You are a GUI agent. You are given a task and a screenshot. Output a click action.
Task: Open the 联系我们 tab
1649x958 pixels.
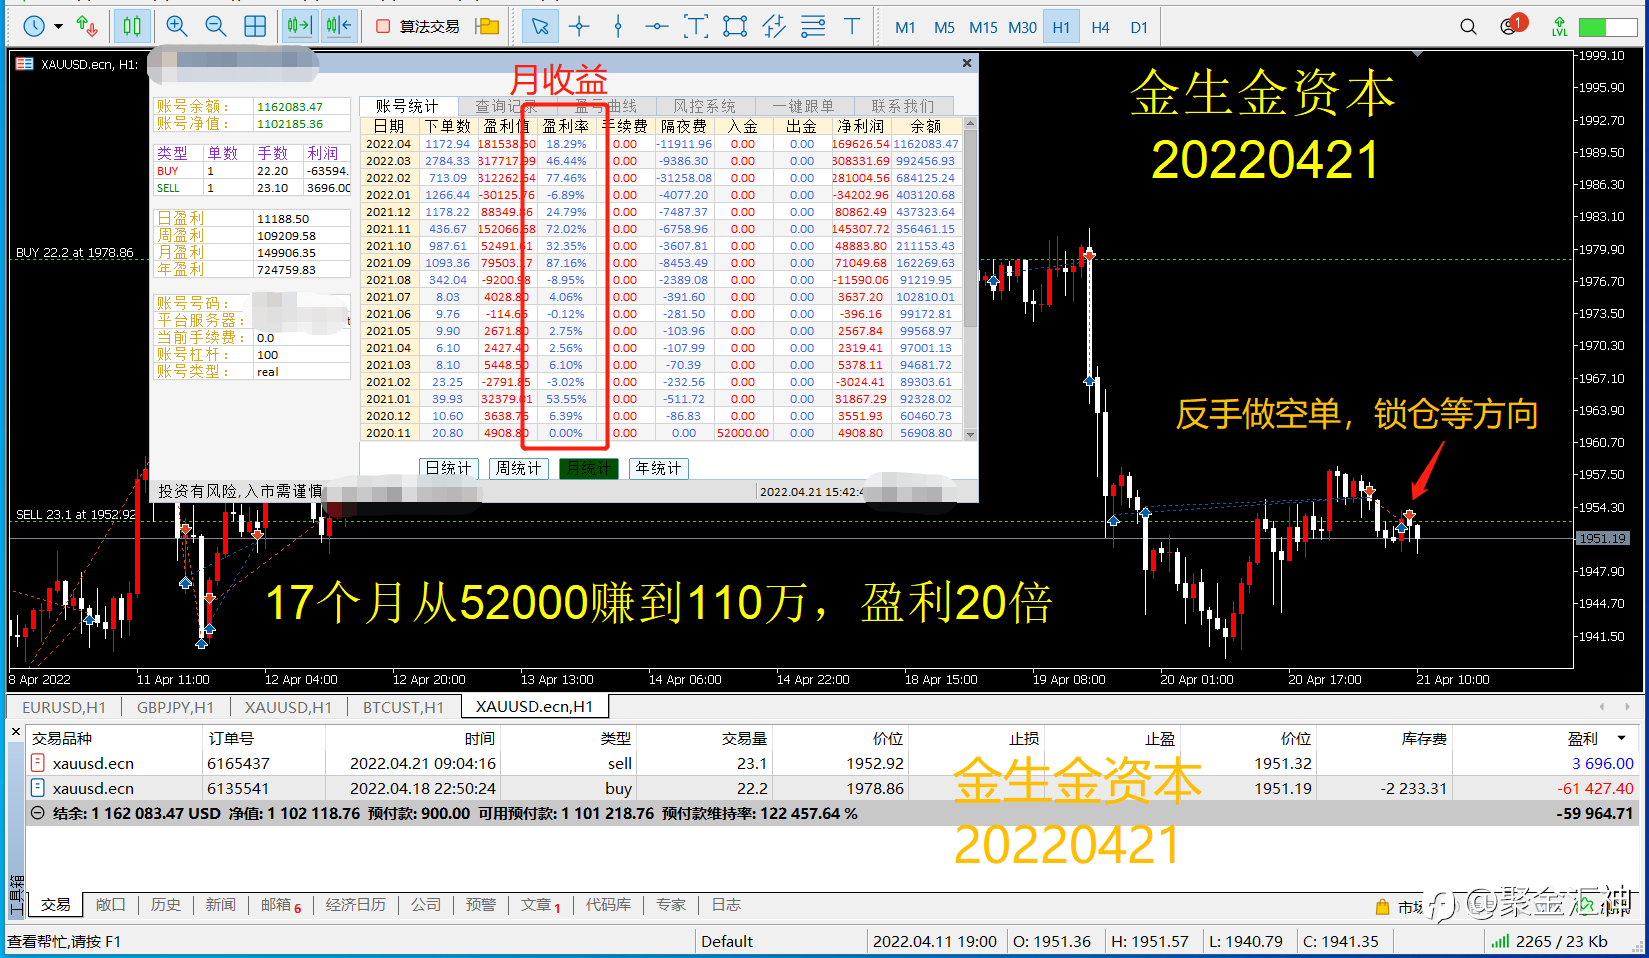coord(902,106)
